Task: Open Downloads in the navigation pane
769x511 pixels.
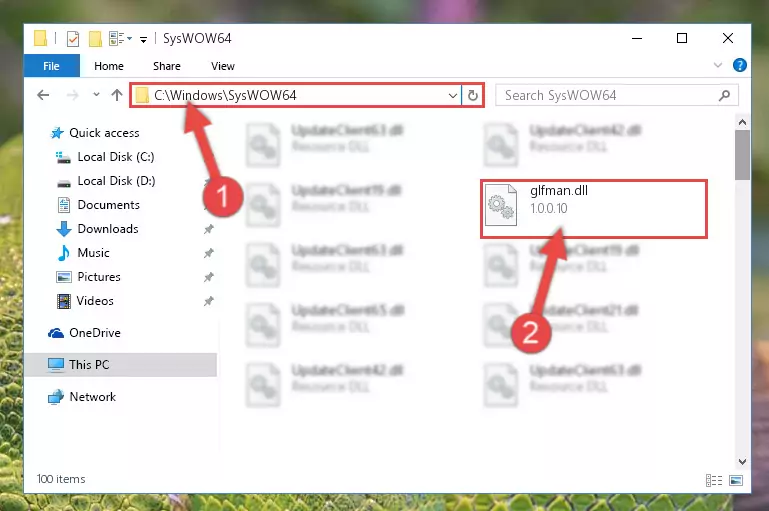Action: pyautogui.click(x=108, y=229)
